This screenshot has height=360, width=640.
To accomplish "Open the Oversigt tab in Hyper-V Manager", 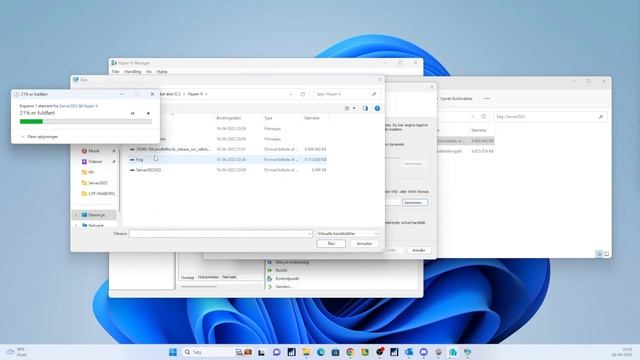I will [x=187, y=278].
